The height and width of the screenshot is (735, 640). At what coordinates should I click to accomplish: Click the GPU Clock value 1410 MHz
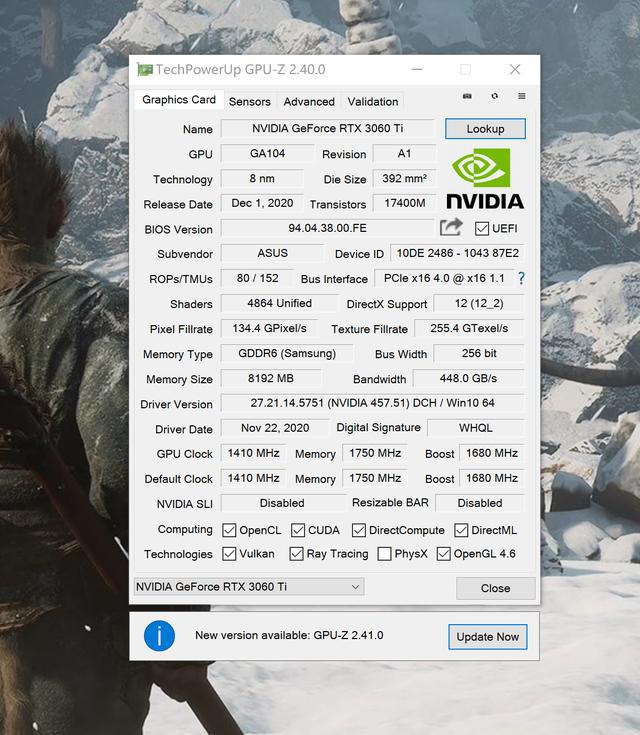click(253, 453)
